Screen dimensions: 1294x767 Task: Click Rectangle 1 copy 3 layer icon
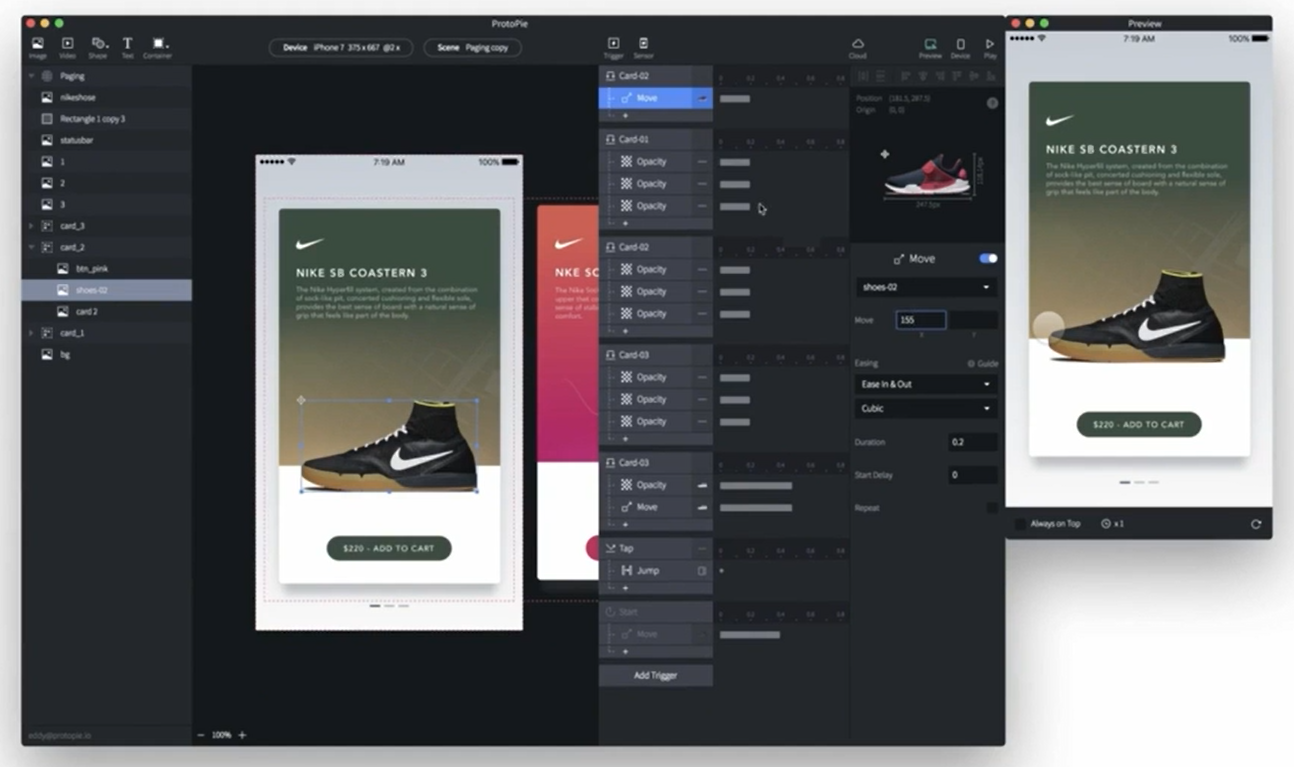[47, 119]
